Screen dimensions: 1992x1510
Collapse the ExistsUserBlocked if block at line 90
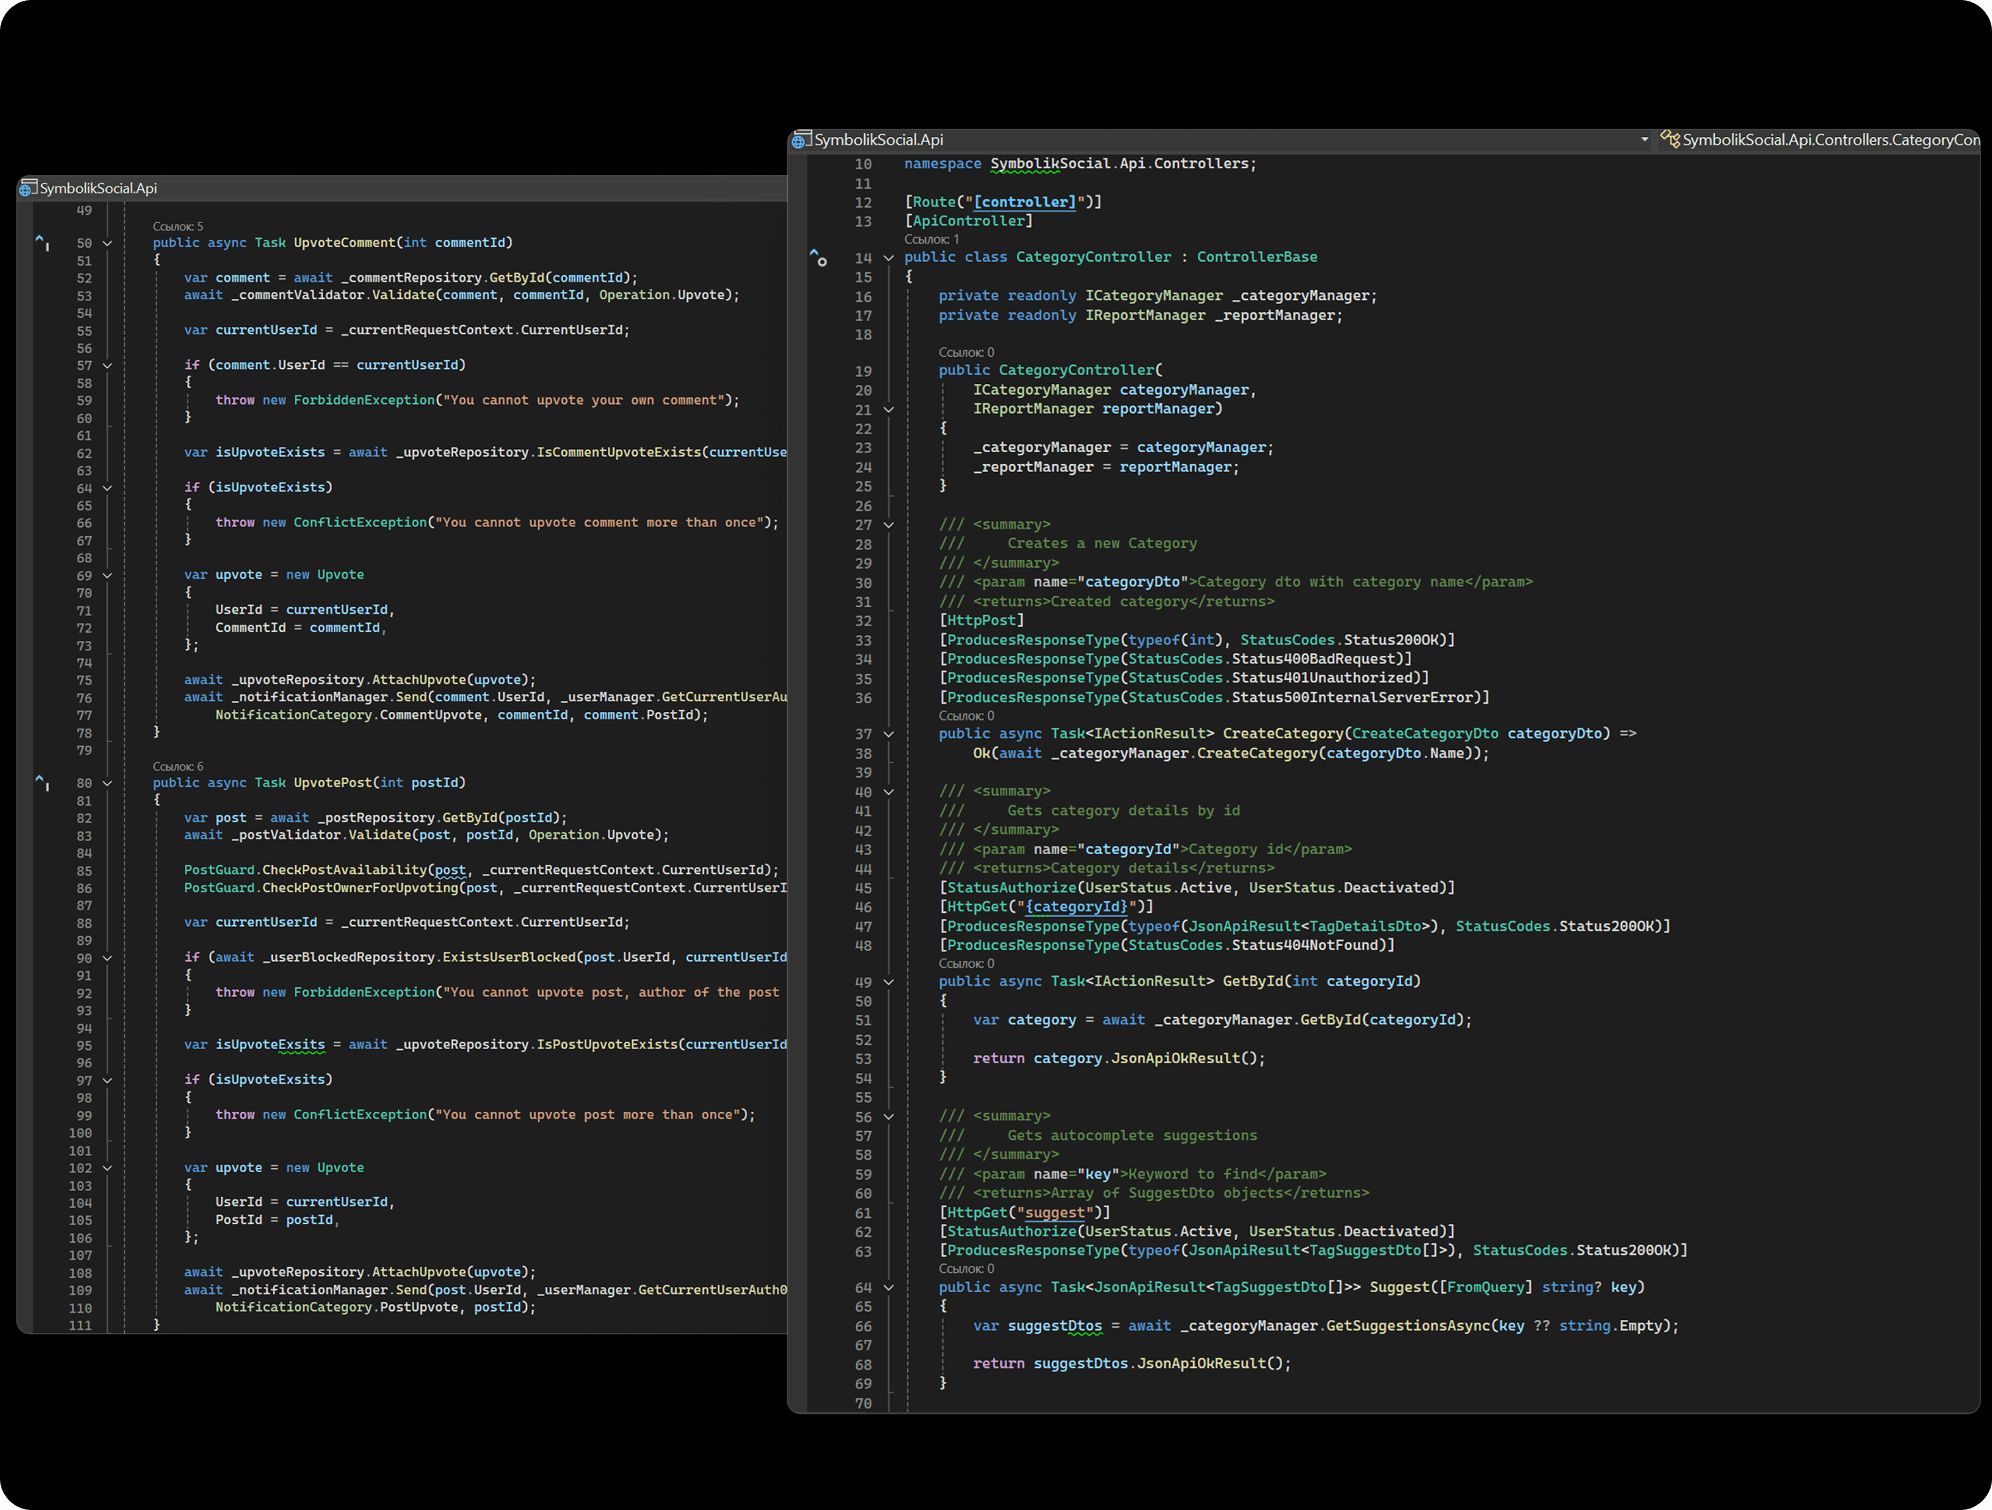(107, 958)
